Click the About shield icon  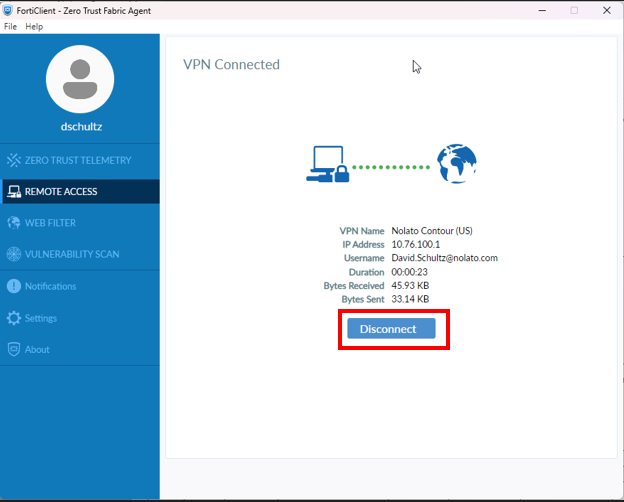coord(14,349)
